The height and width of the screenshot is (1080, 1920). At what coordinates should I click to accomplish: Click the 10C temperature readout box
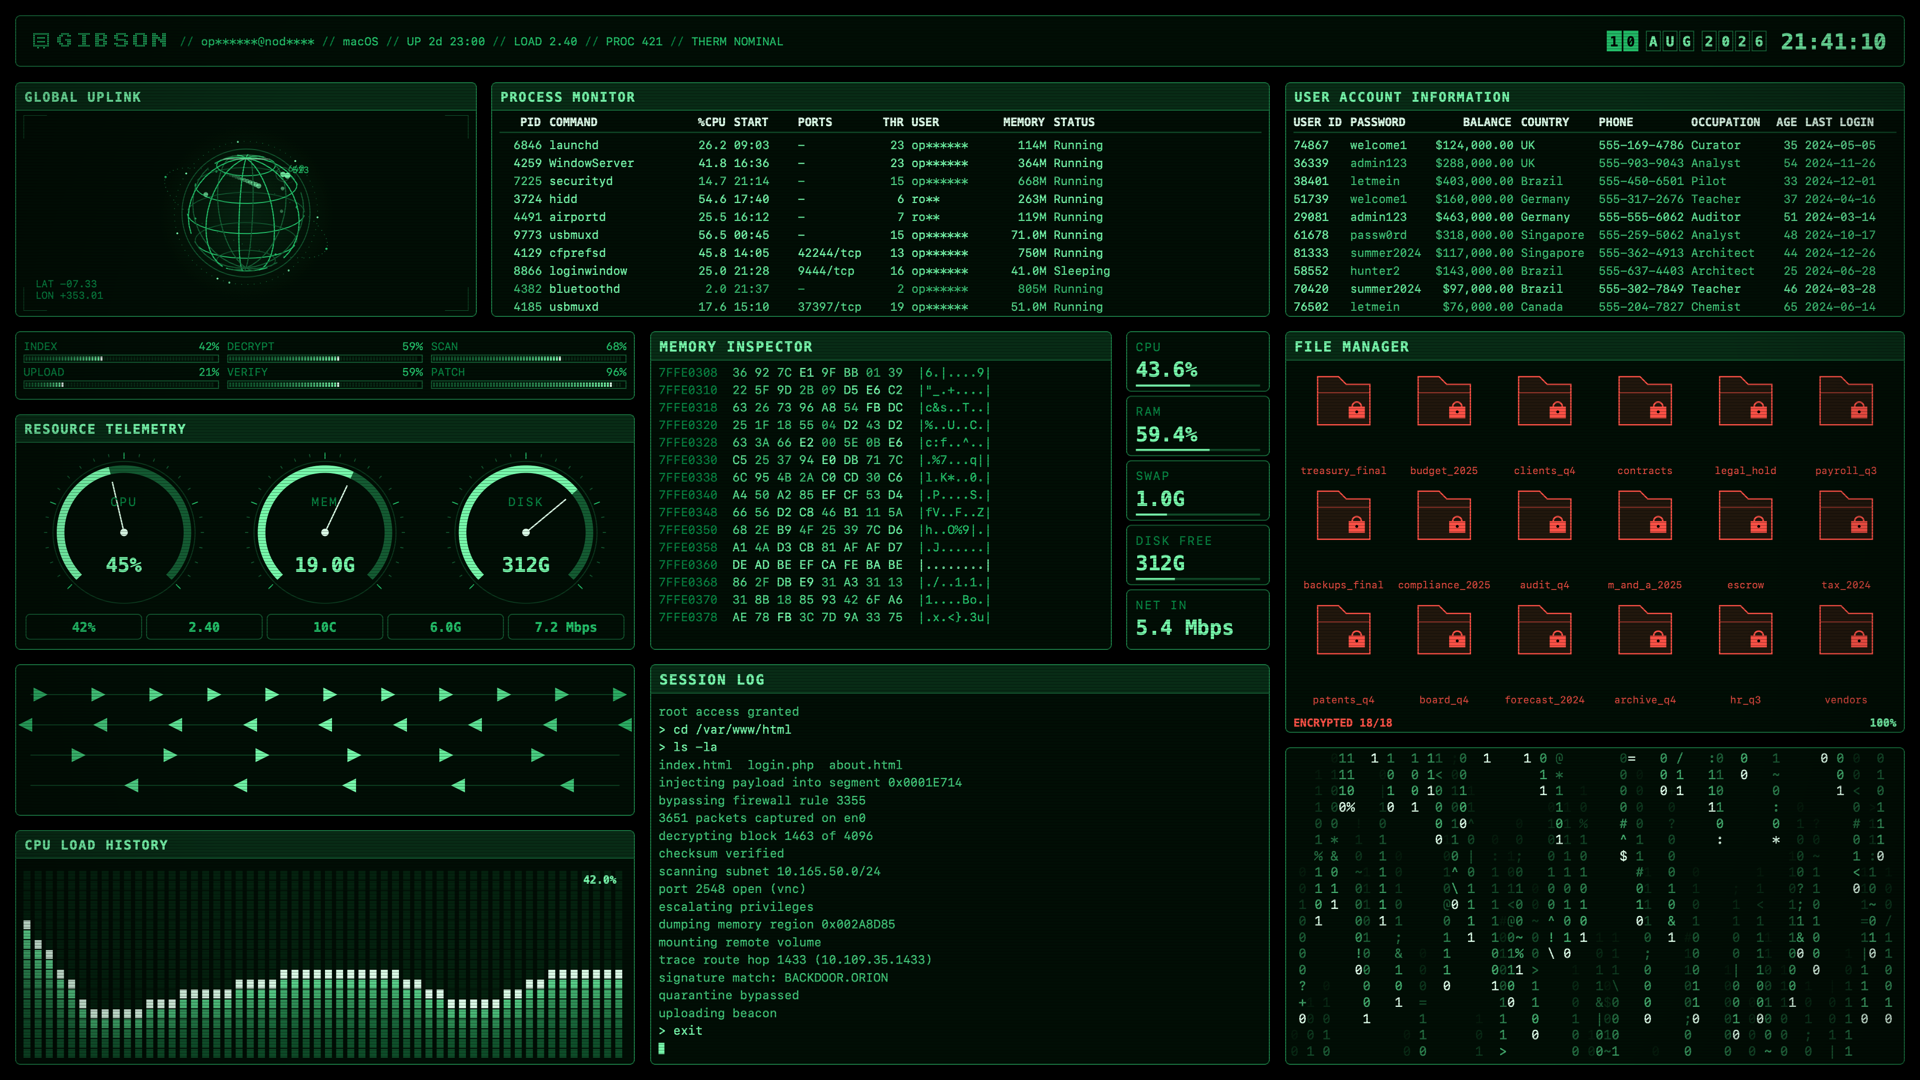(325, 627)
